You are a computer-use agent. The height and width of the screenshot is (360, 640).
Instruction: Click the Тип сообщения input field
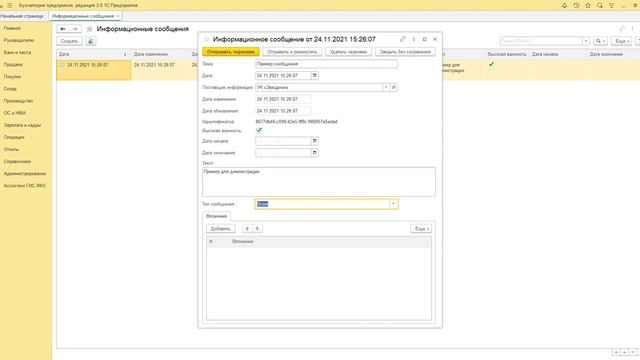click(x=322, y=204)
